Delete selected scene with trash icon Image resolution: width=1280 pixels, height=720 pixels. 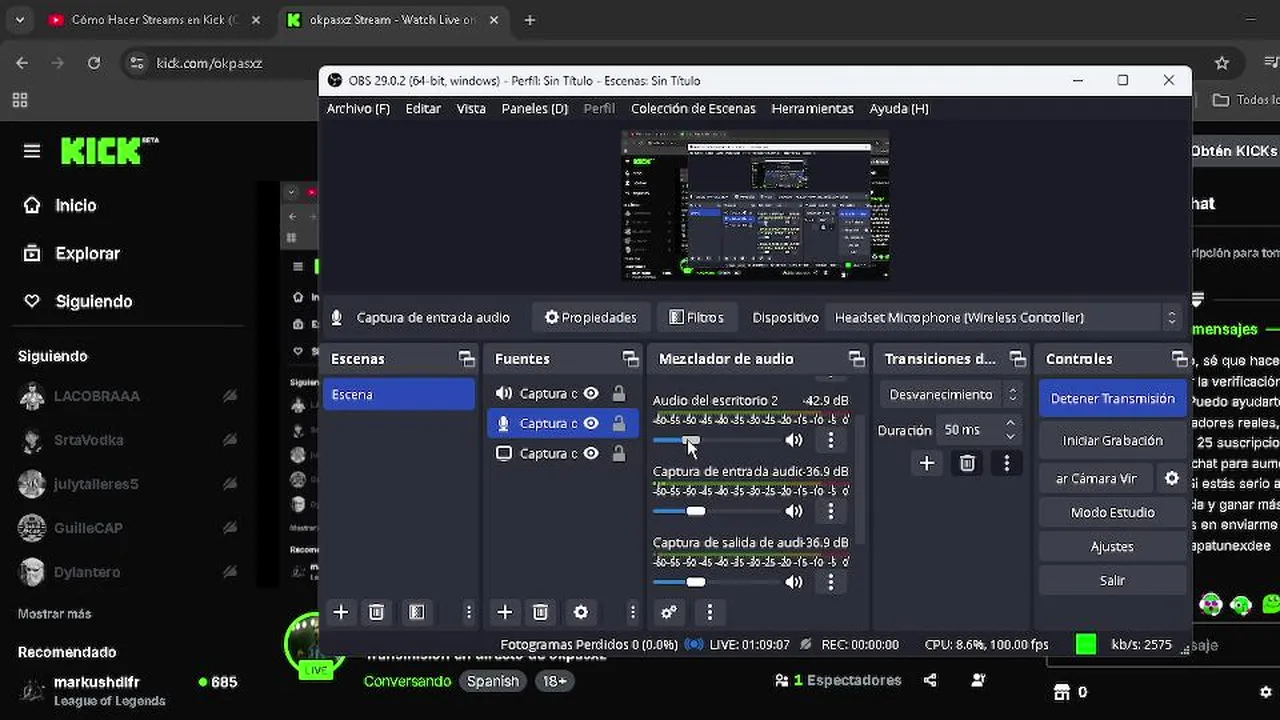tap(376, 612)
